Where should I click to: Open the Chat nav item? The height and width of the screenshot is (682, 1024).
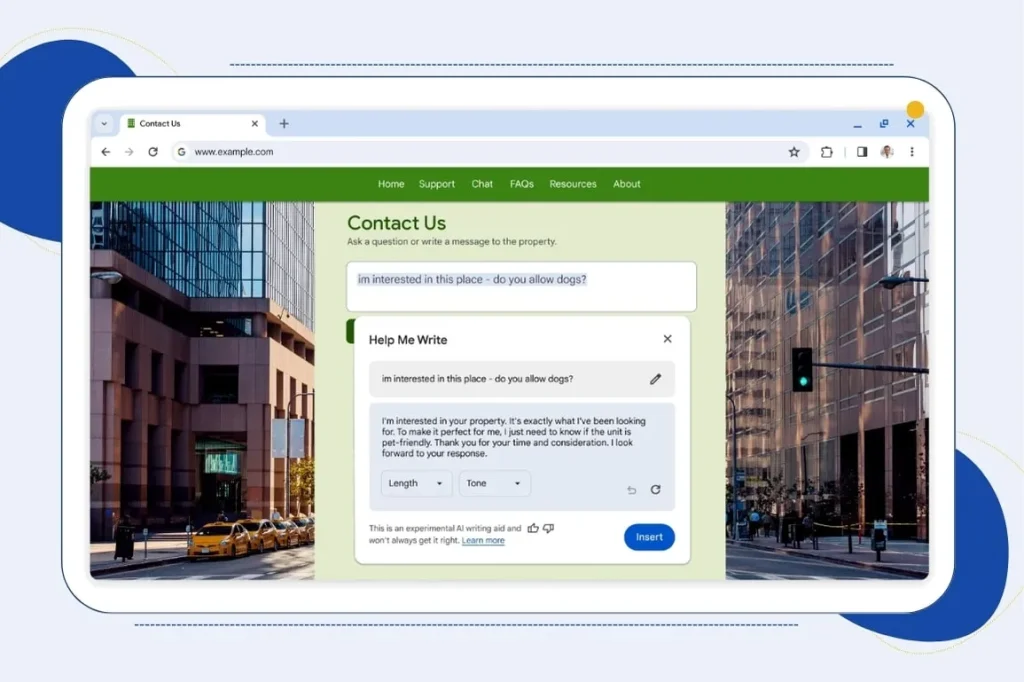point(482,184)
